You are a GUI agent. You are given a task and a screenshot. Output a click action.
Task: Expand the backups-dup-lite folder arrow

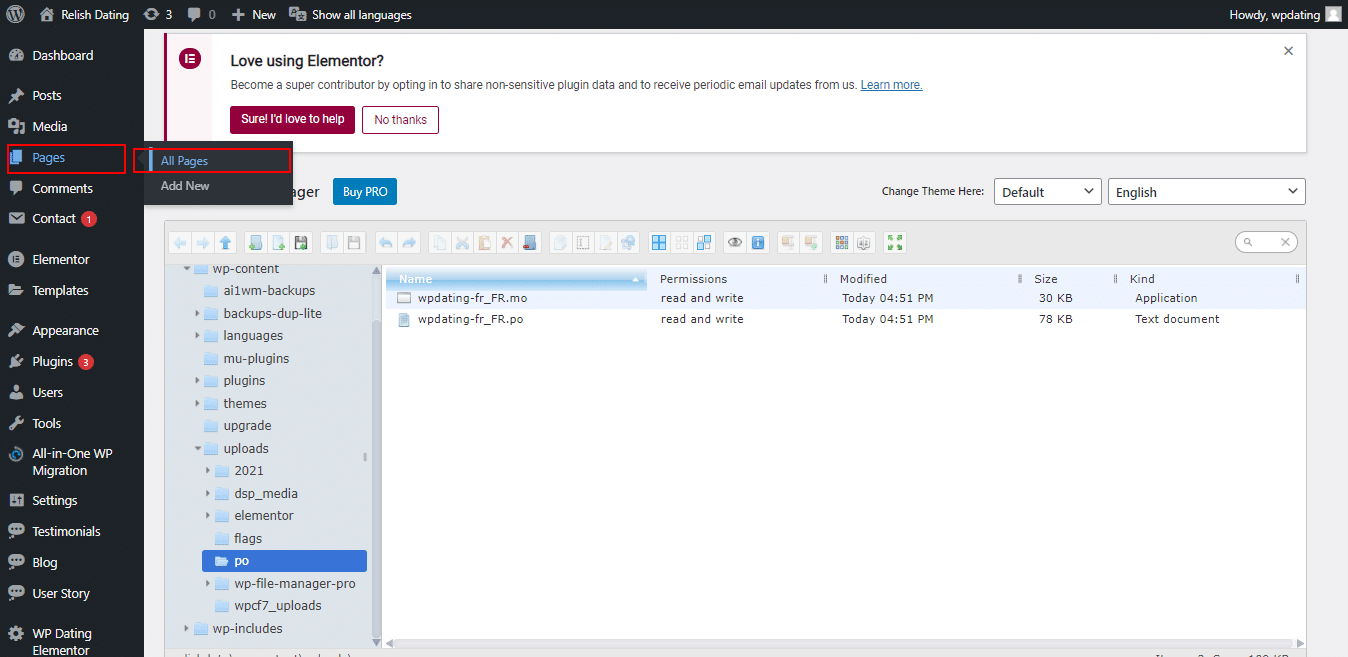tap(198, 314)
